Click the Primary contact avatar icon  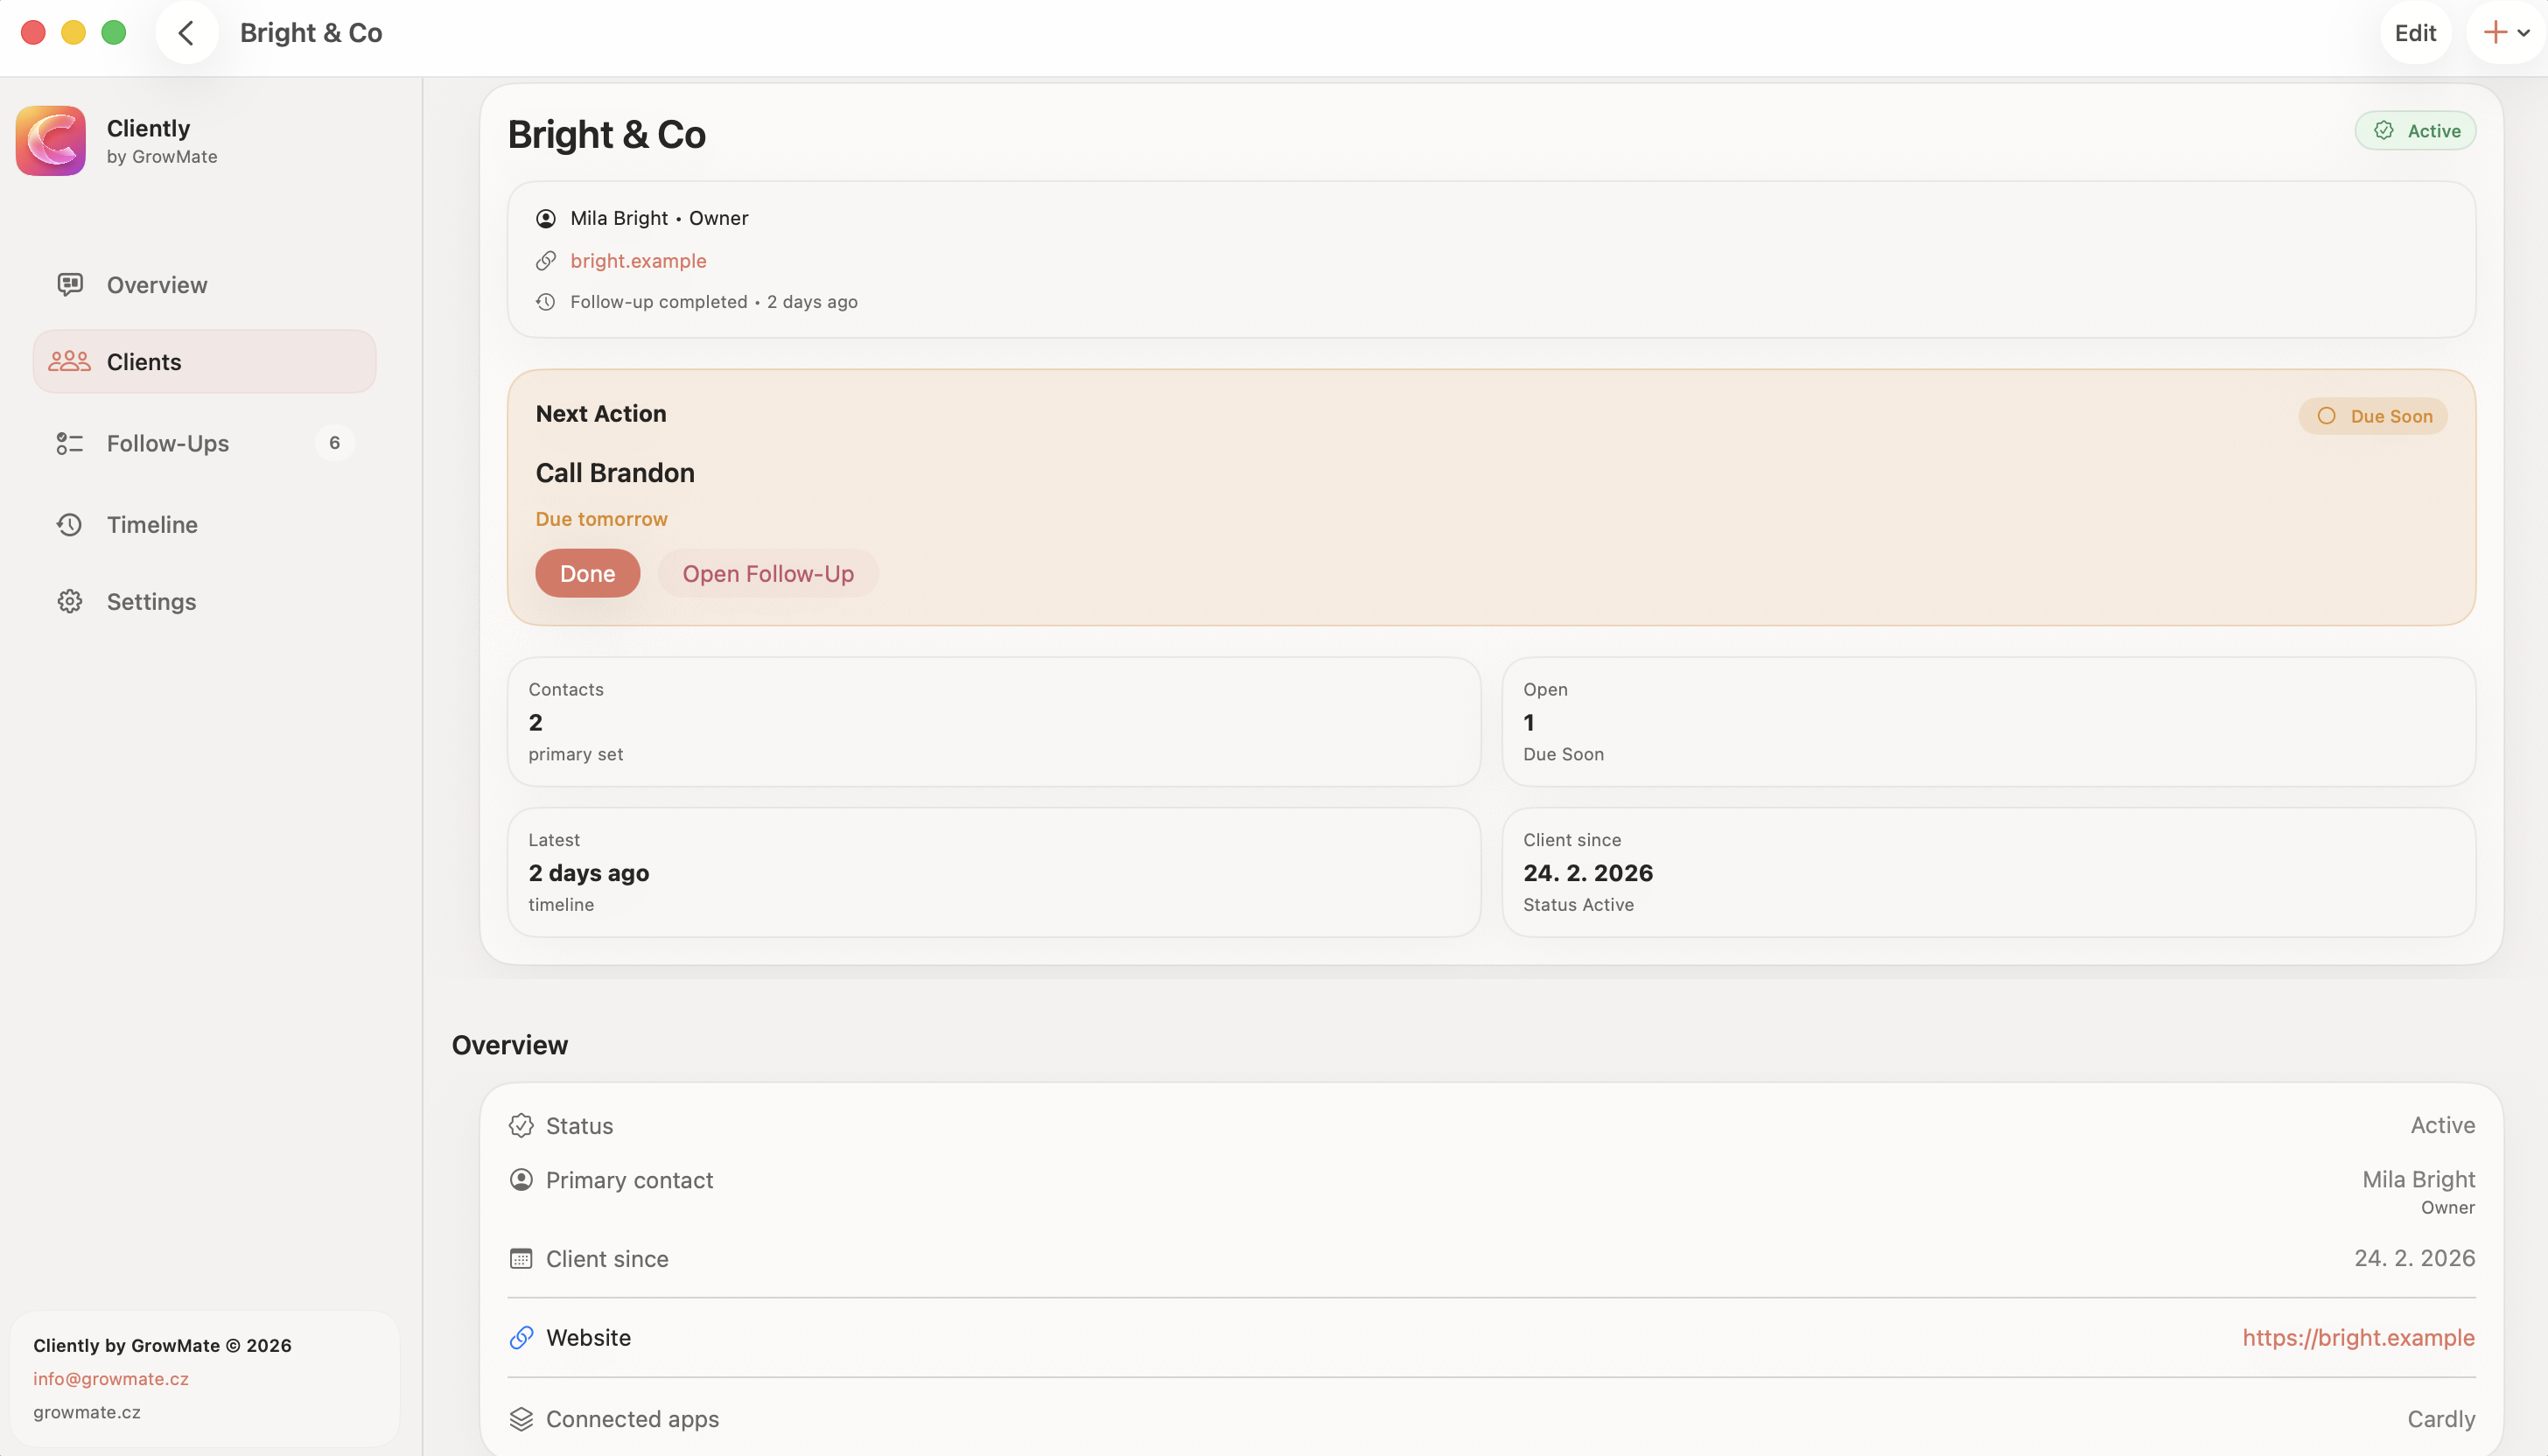(521, 1180)
